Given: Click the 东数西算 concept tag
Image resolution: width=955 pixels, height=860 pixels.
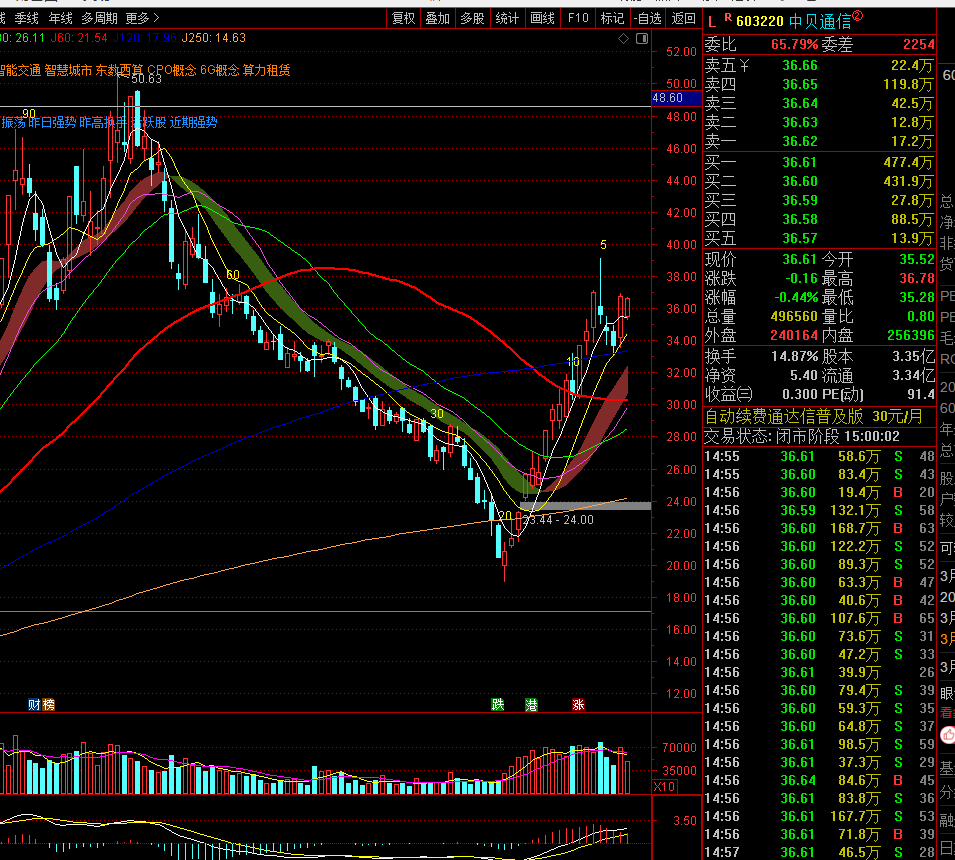Looking at the screenshot, I should (x=119, y=71).
